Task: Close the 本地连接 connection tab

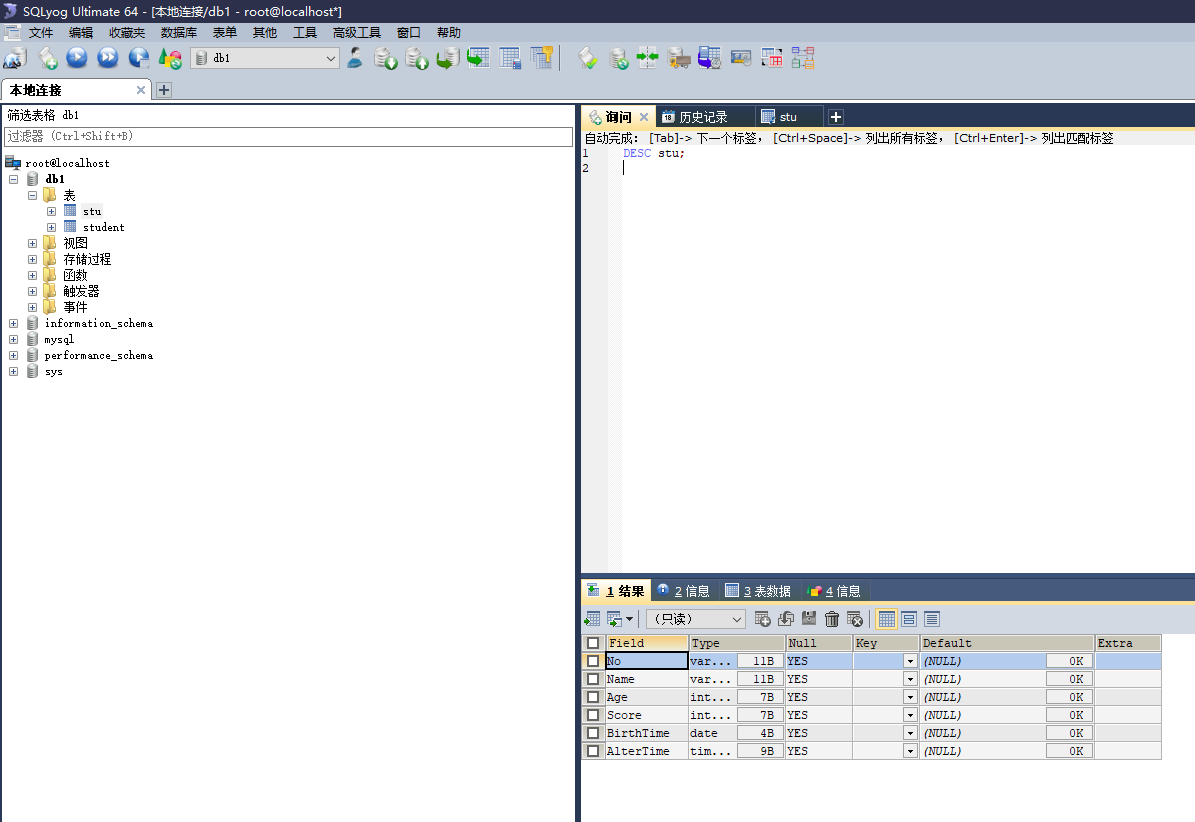Action: coord(140,90)
